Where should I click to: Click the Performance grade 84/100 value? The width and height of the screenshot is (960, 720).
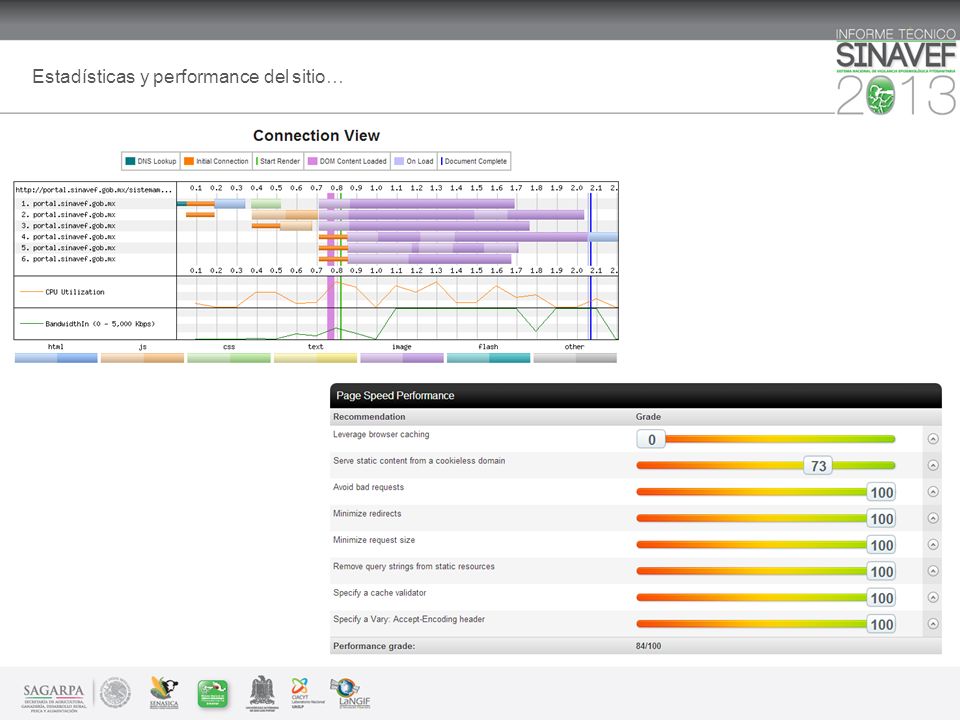point(648,646)
